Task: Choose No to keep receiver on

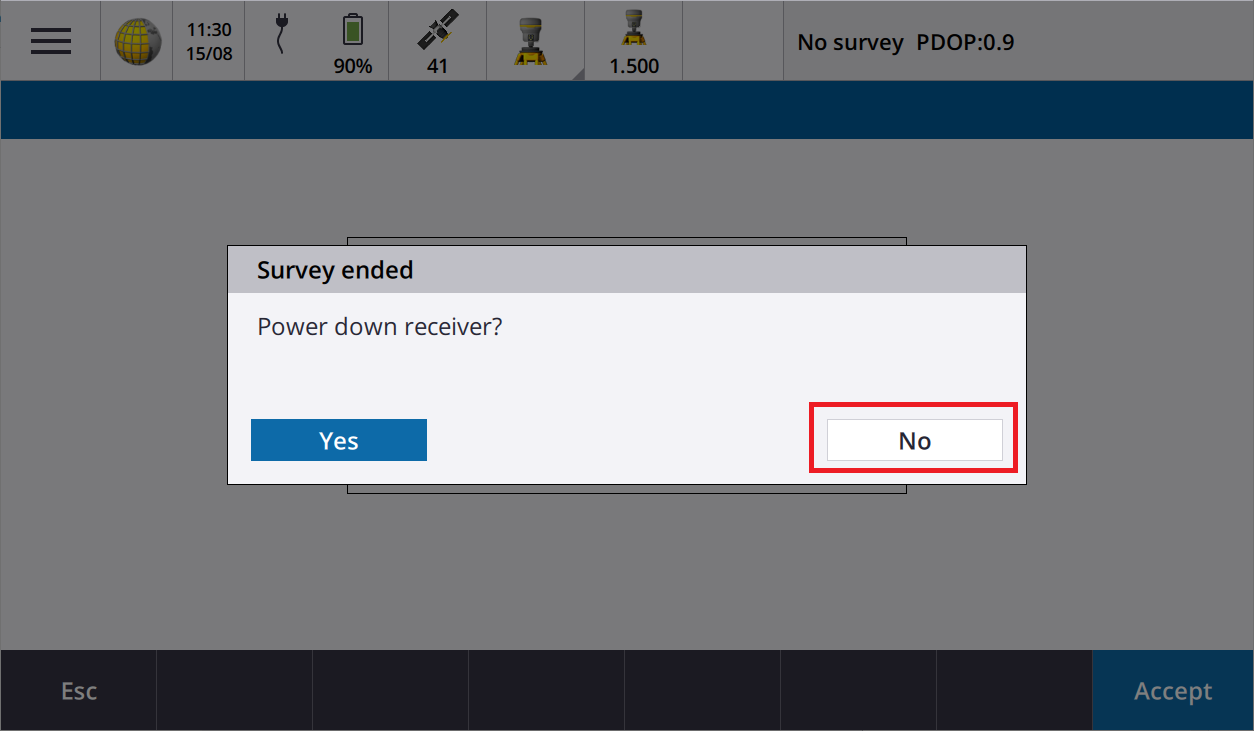Action: tap(914, 440)
